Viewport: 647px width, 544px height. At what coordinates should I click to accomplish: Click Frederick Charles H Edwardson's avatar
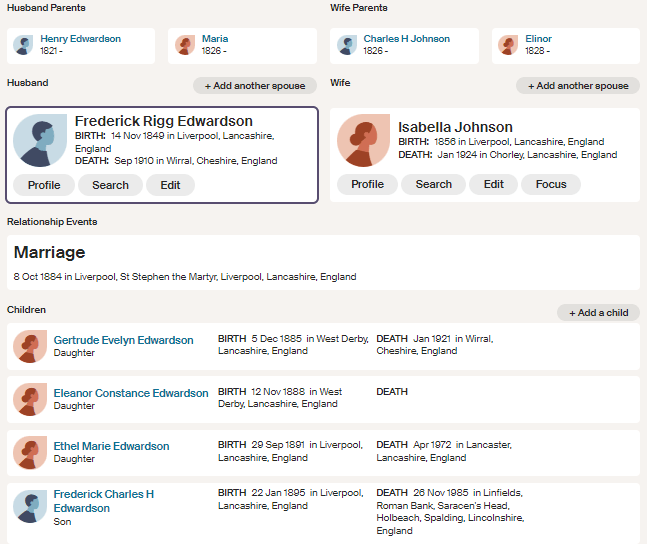30,506
